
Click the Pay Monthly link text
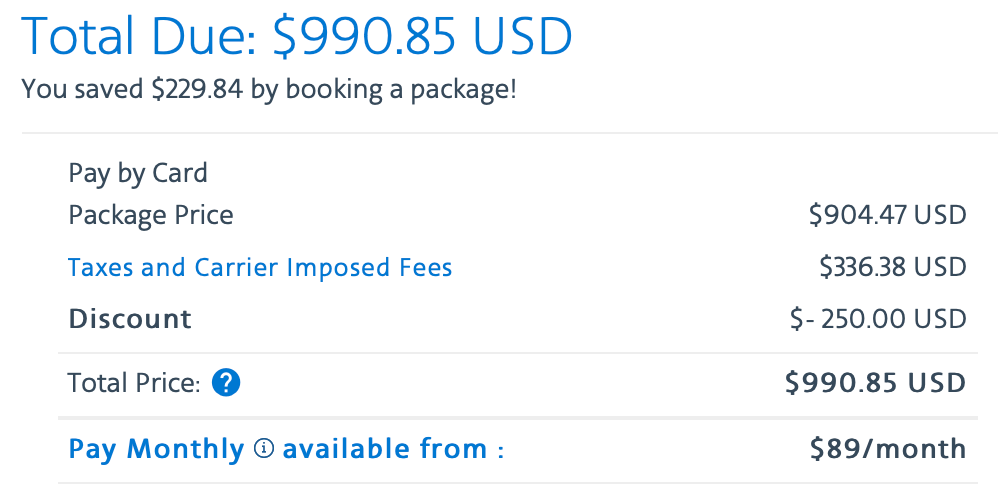156,450
